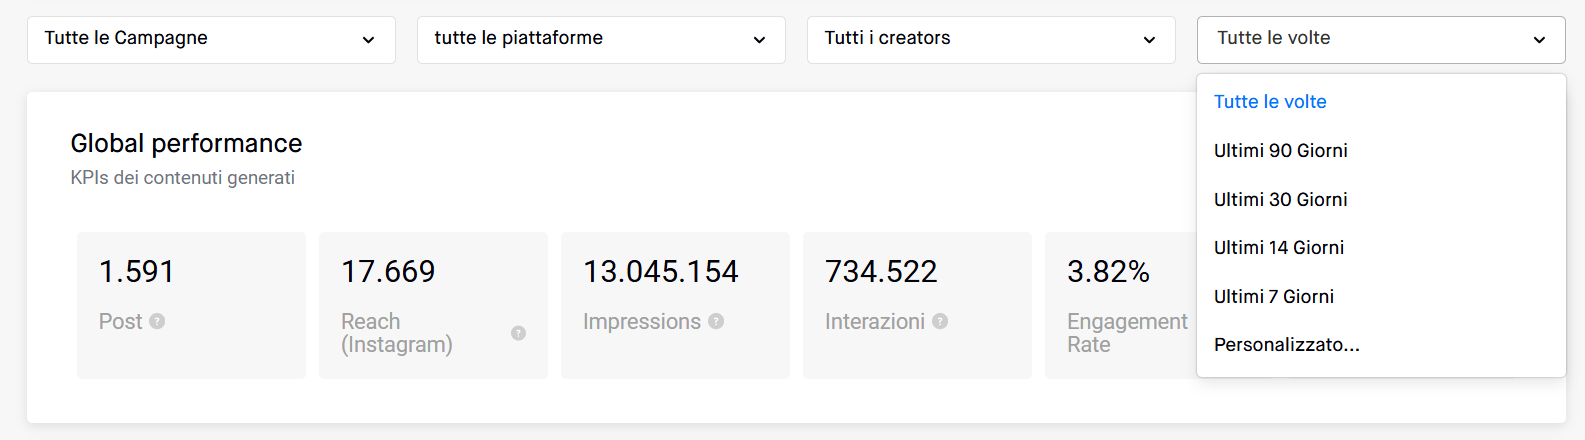The height and width of the screenshot is (440, 1585).
Task: Expand the tutte le piattaforme filter
Action: tap(601, 39)
